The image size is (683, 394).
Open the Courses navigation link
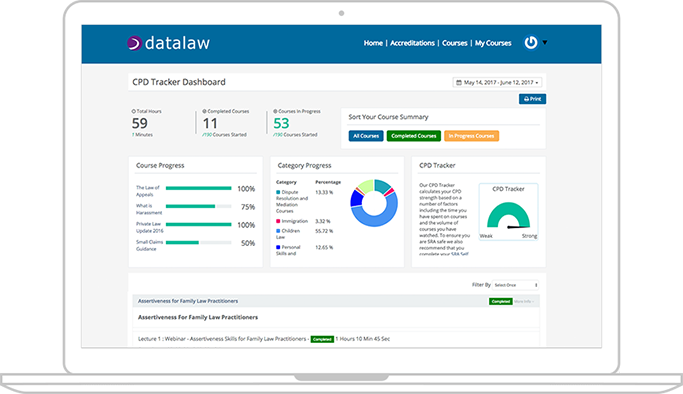455,43
